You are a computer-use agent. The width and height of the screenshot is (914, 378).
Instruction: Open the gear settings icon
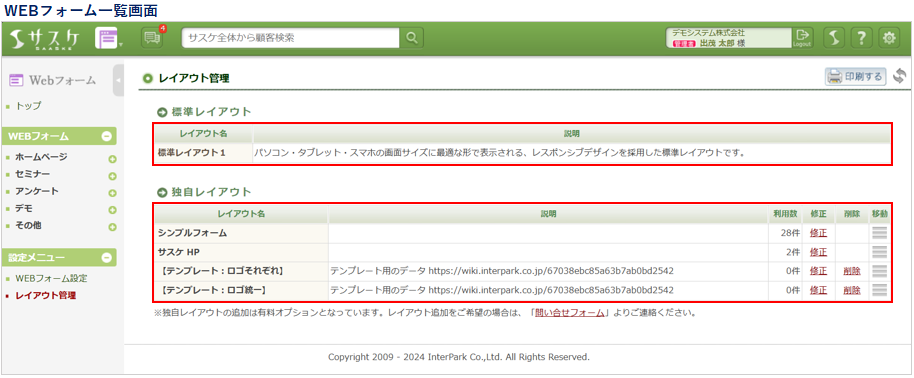(x=889, y=38)
